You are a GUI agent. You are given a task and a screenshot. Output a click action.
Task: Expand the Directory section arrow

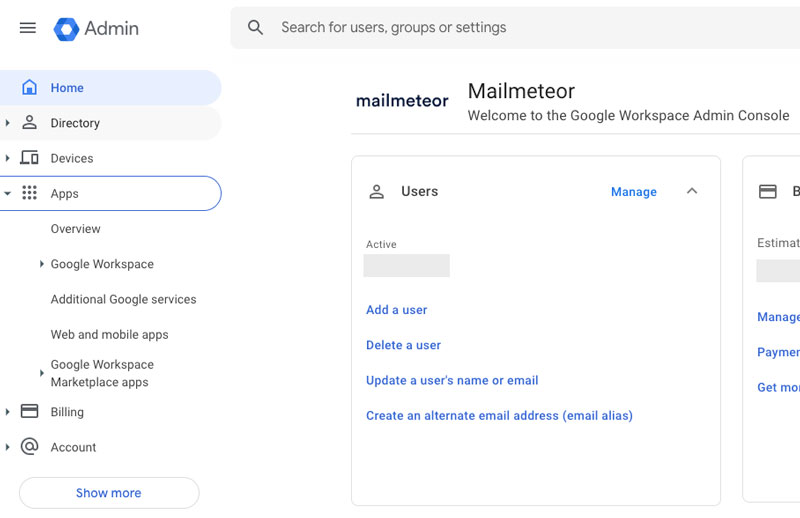7,122
